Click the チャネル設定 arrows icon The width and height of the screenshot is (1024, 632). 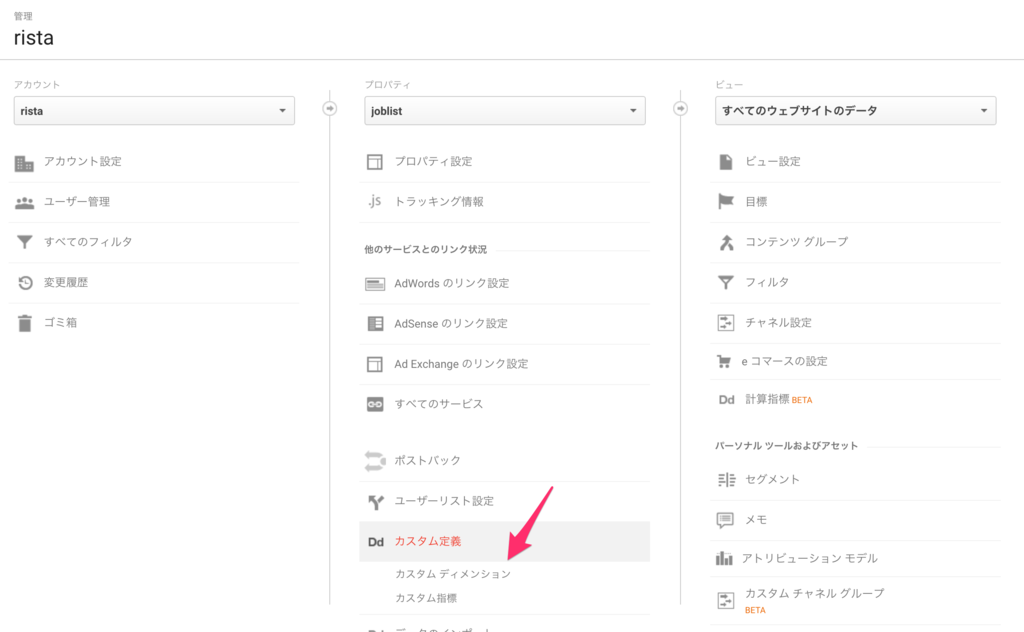(726, 323)
